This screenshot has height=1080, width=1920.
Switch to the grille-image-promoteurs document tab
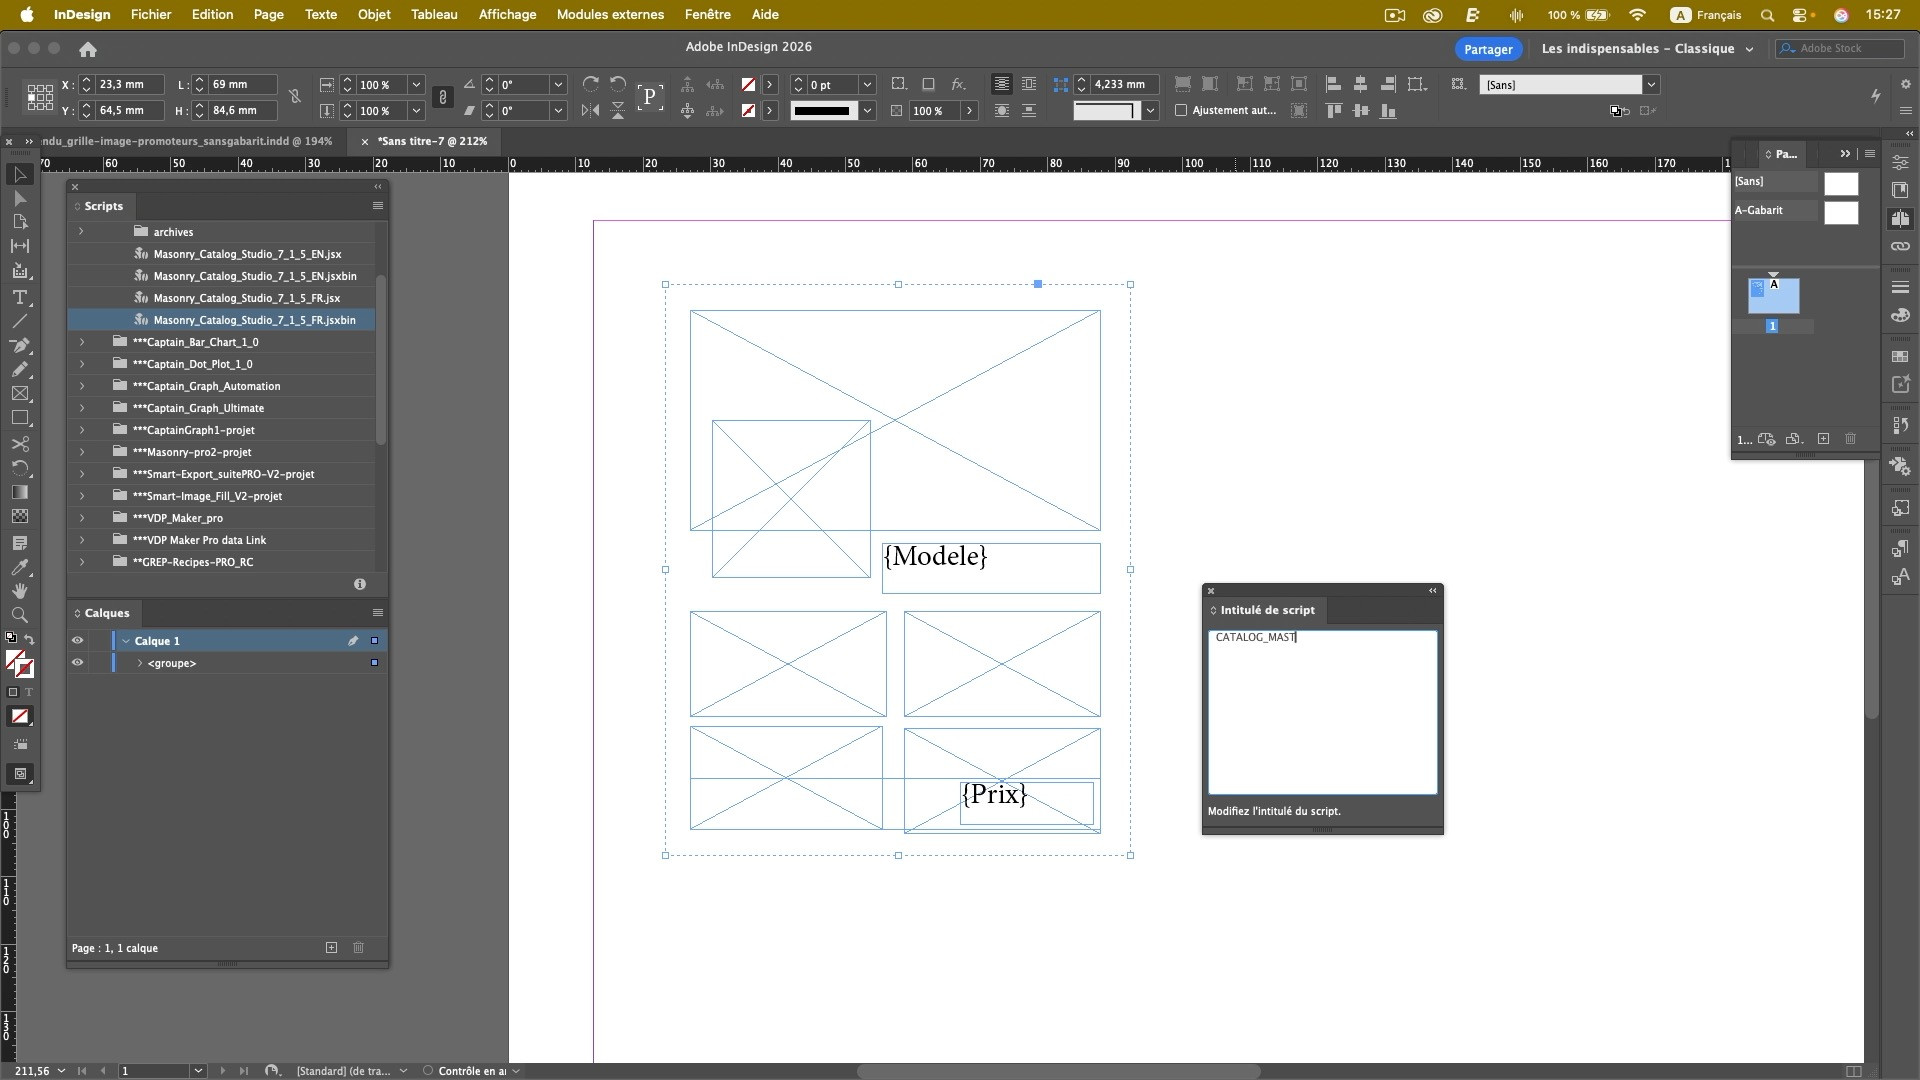[x=186, y=141]
